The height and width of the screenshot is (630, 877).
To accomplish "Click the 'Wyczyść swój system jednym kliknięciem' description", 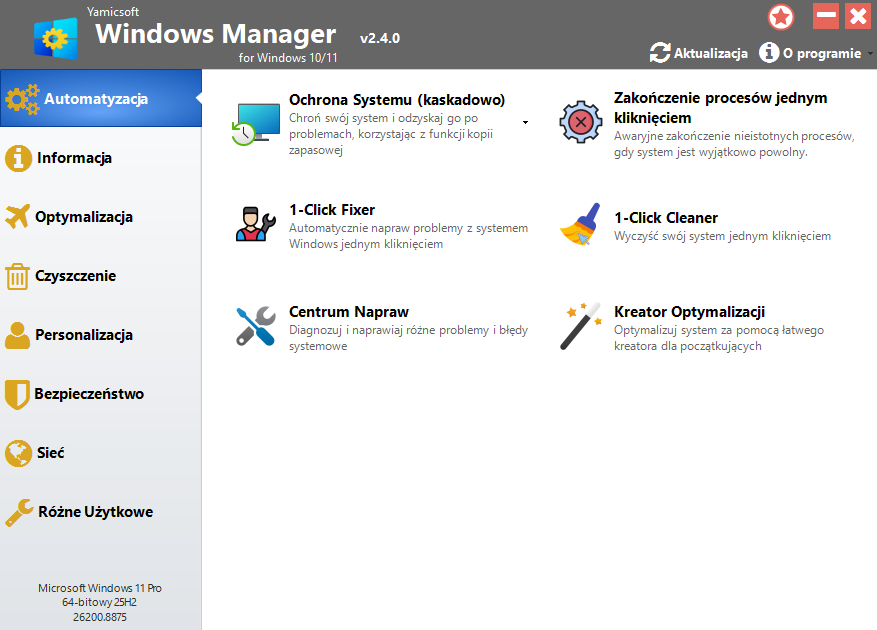I will point(723,236).
